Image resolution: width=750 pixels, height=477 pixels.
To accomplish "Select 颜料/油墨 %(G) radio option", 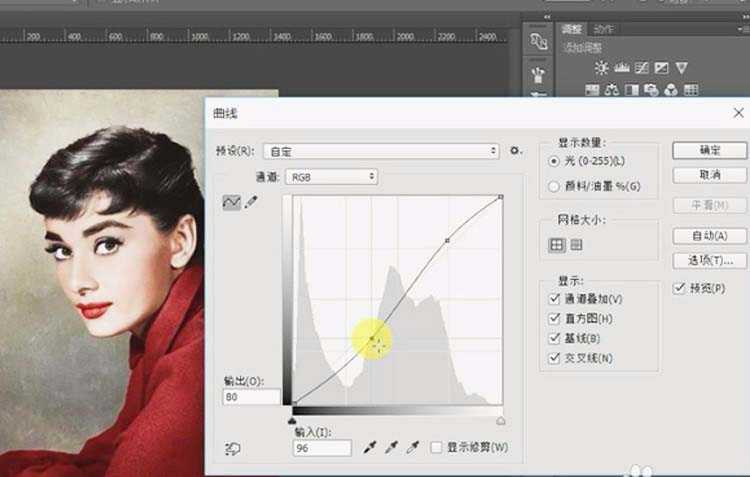I will 555,186.
